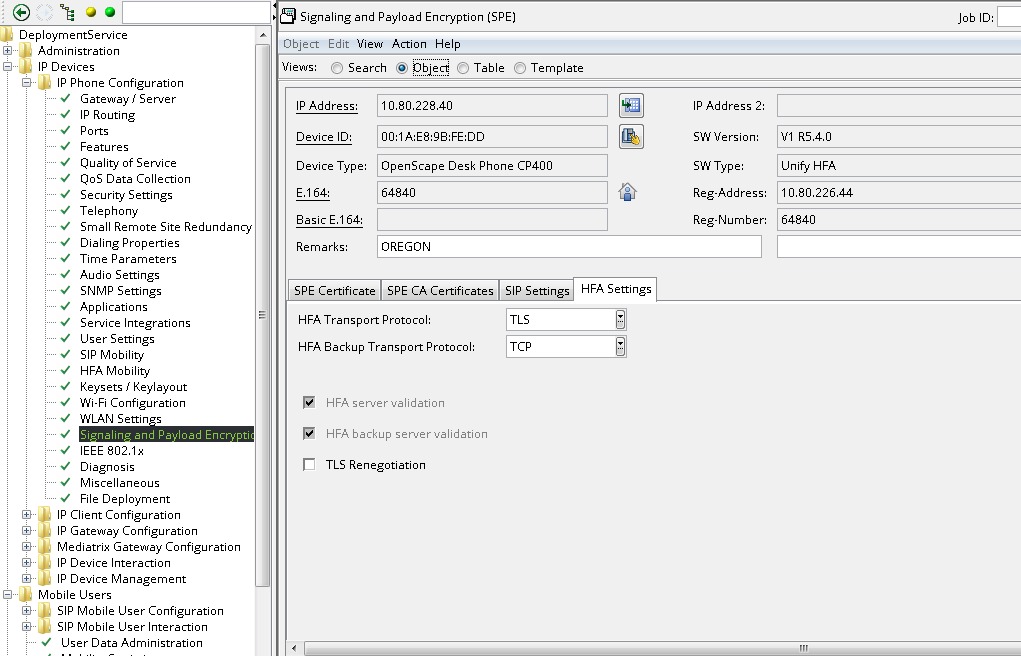Click the IP Gateway Configuration folder icon
This screenshot has height=656, width=1021.
click(44, 531)
